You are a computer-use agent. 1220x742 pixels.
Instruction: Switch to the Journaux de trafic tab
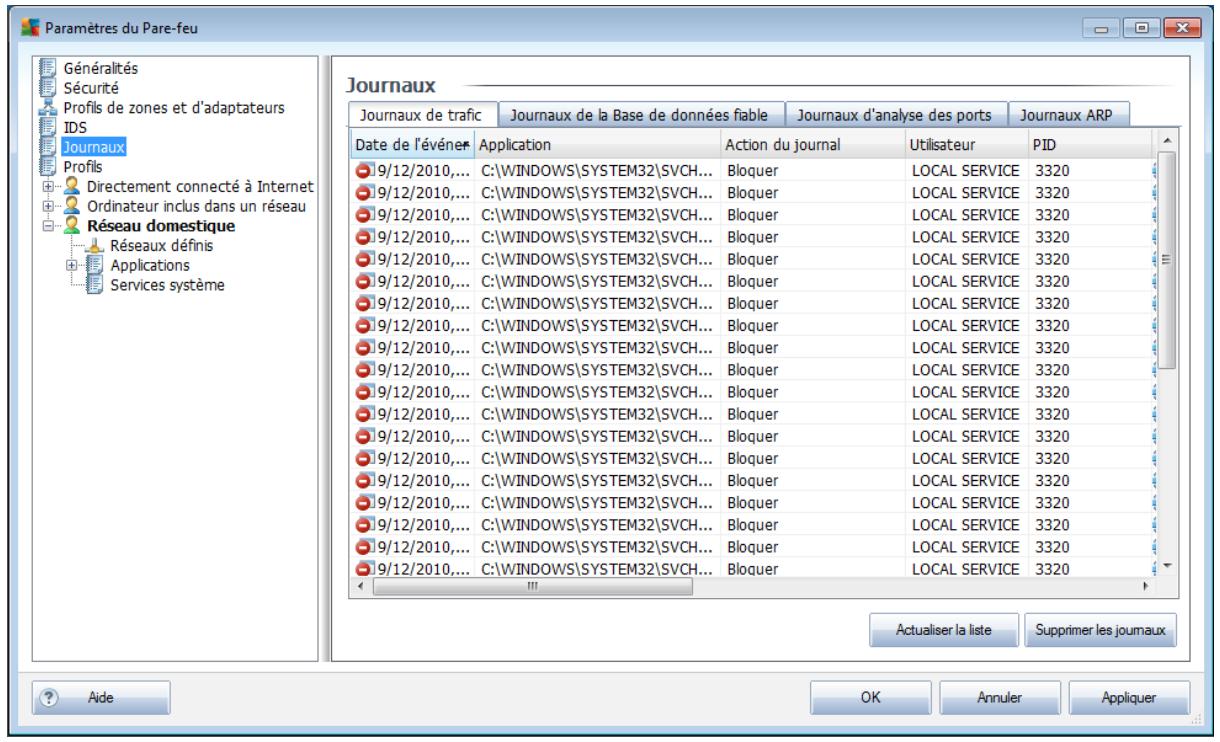point(421,115)
